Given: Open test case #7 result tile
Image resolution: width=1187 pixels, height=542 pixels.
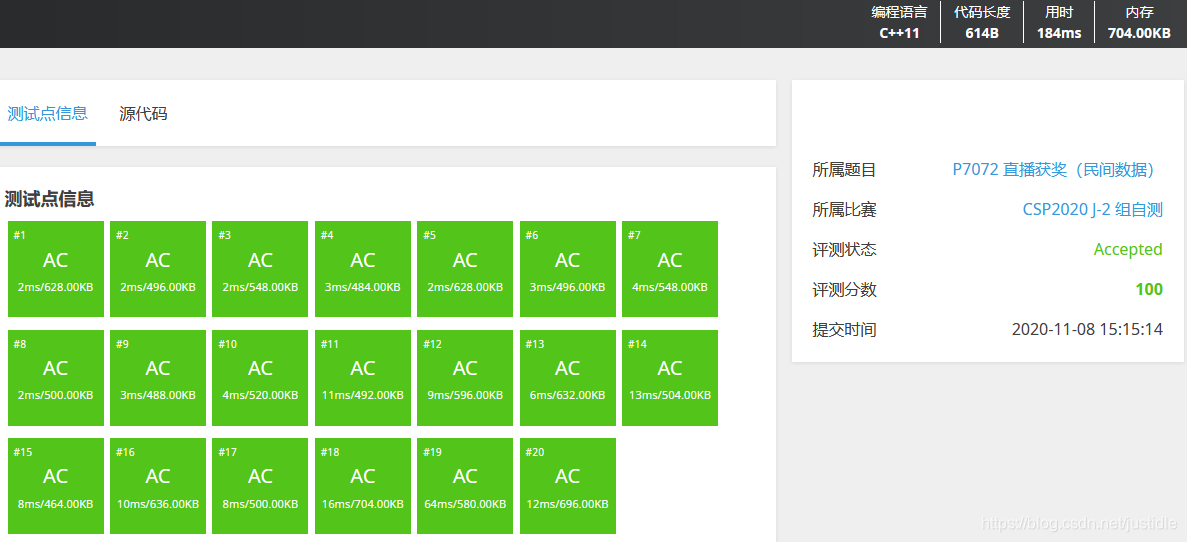Looking at the screenshot, I should (x=670, y=269).
